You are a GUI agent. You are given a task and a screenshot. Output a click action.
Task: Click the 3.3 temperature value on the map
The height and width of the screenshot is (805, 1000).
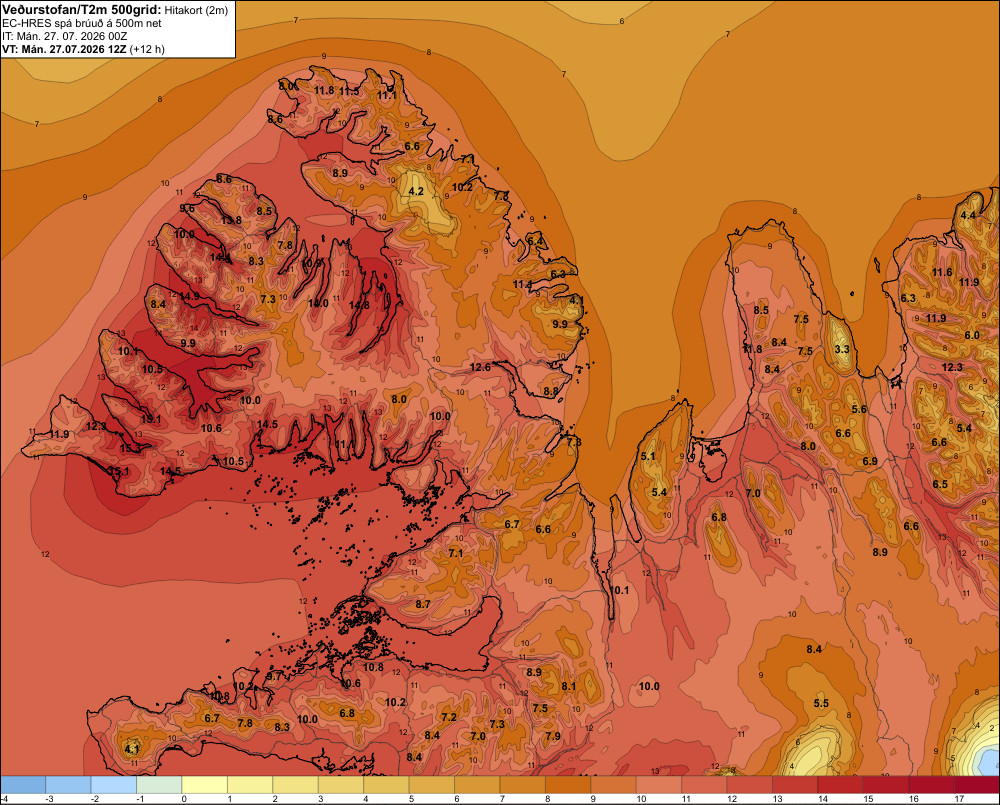[842, 349]
